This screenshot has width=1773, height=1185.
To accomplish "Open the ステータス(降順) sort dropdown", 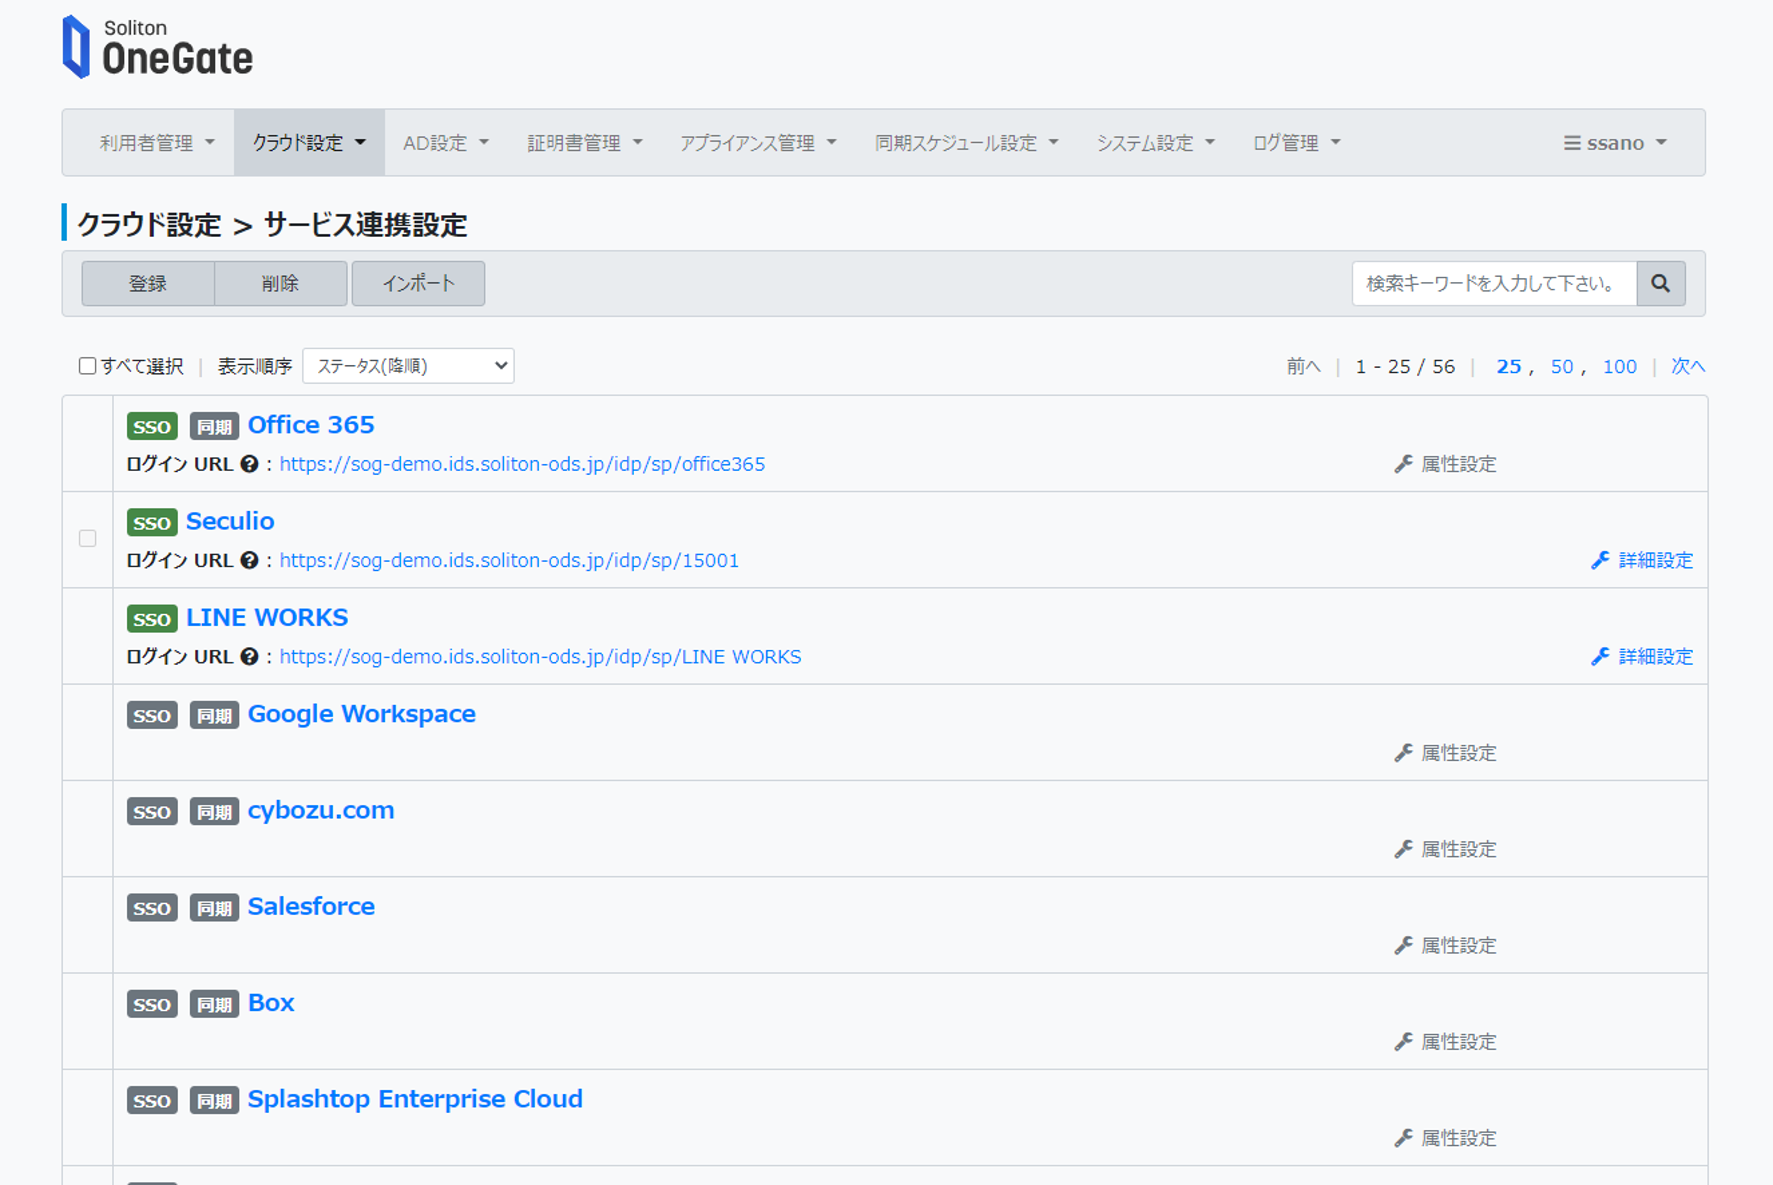I will [408, 365].
